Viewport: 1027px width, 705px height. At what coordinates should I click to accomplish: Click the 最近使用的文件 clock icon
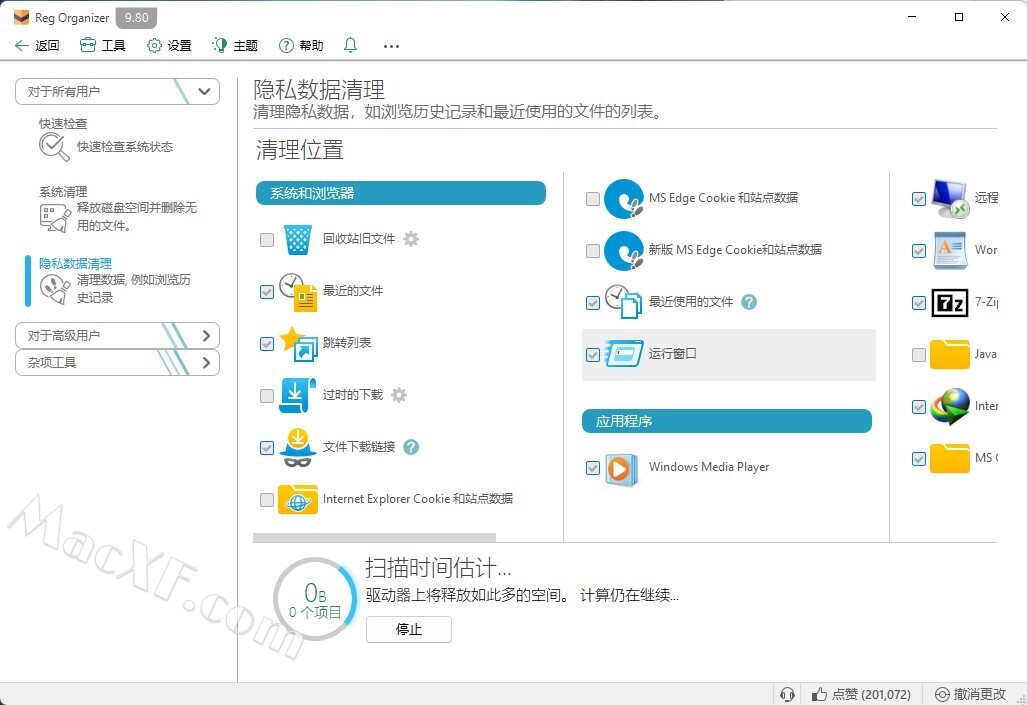[x=623, y=302]
